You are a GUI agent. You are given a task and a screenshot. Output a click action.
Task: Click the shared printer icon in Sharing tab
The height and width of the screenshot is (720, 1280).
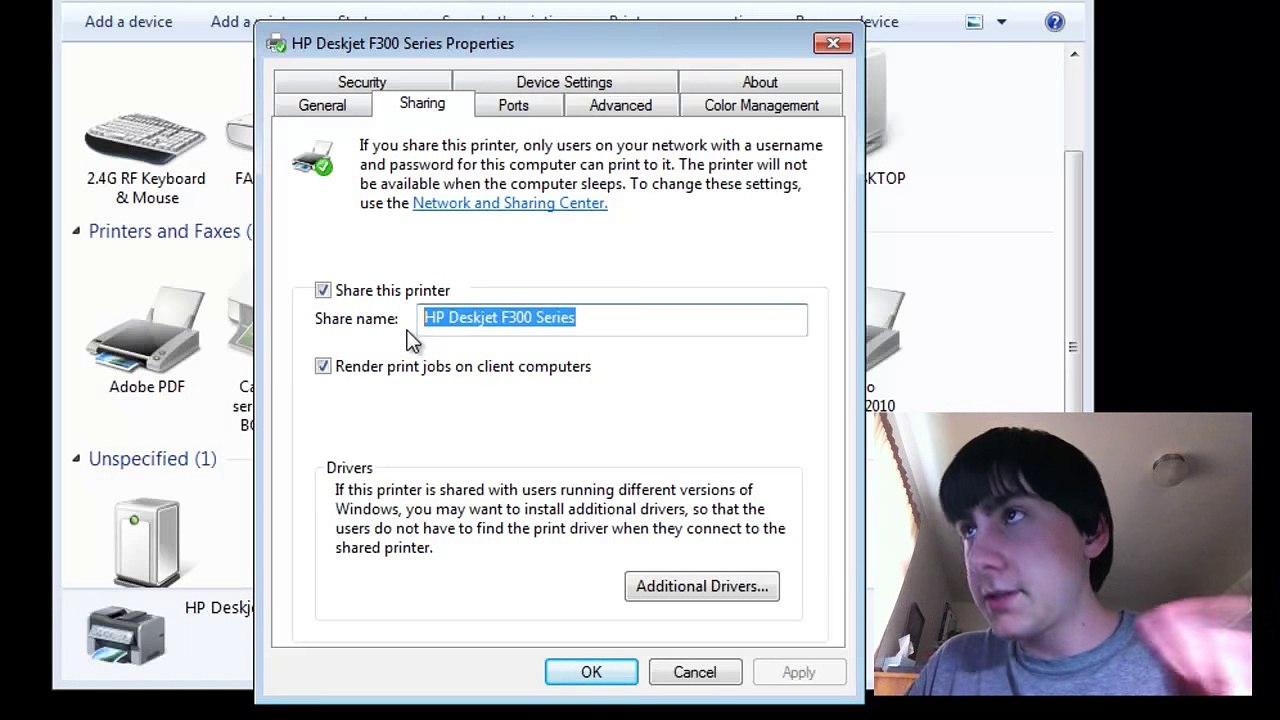point(313,159)
